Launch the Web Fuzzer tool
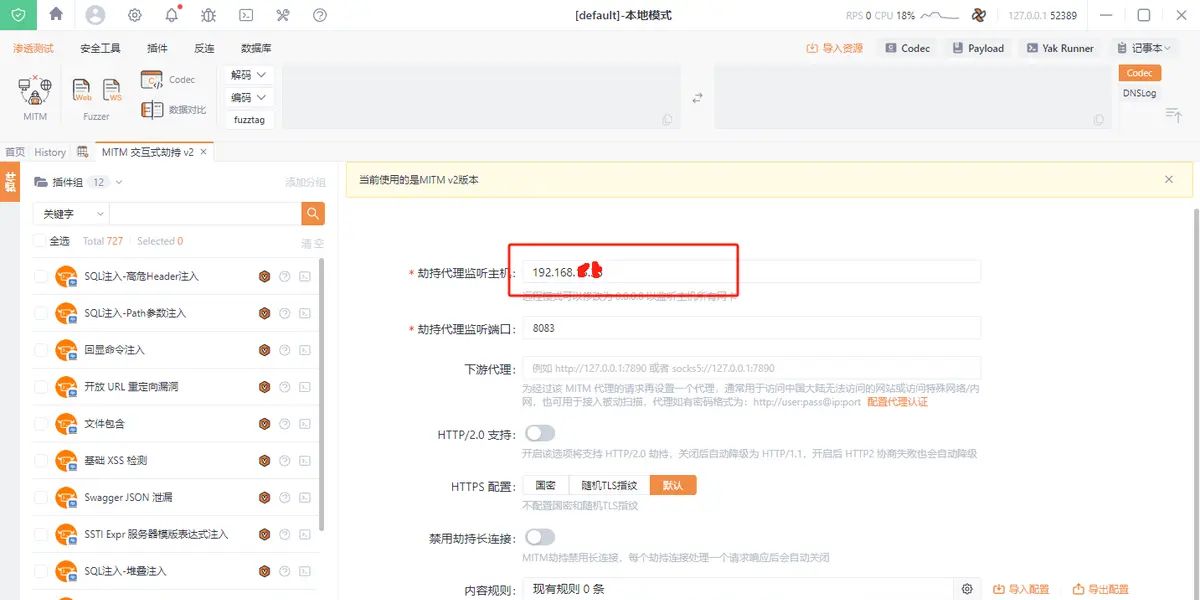This screenshot has height=600, width=1200. point(82,91)
